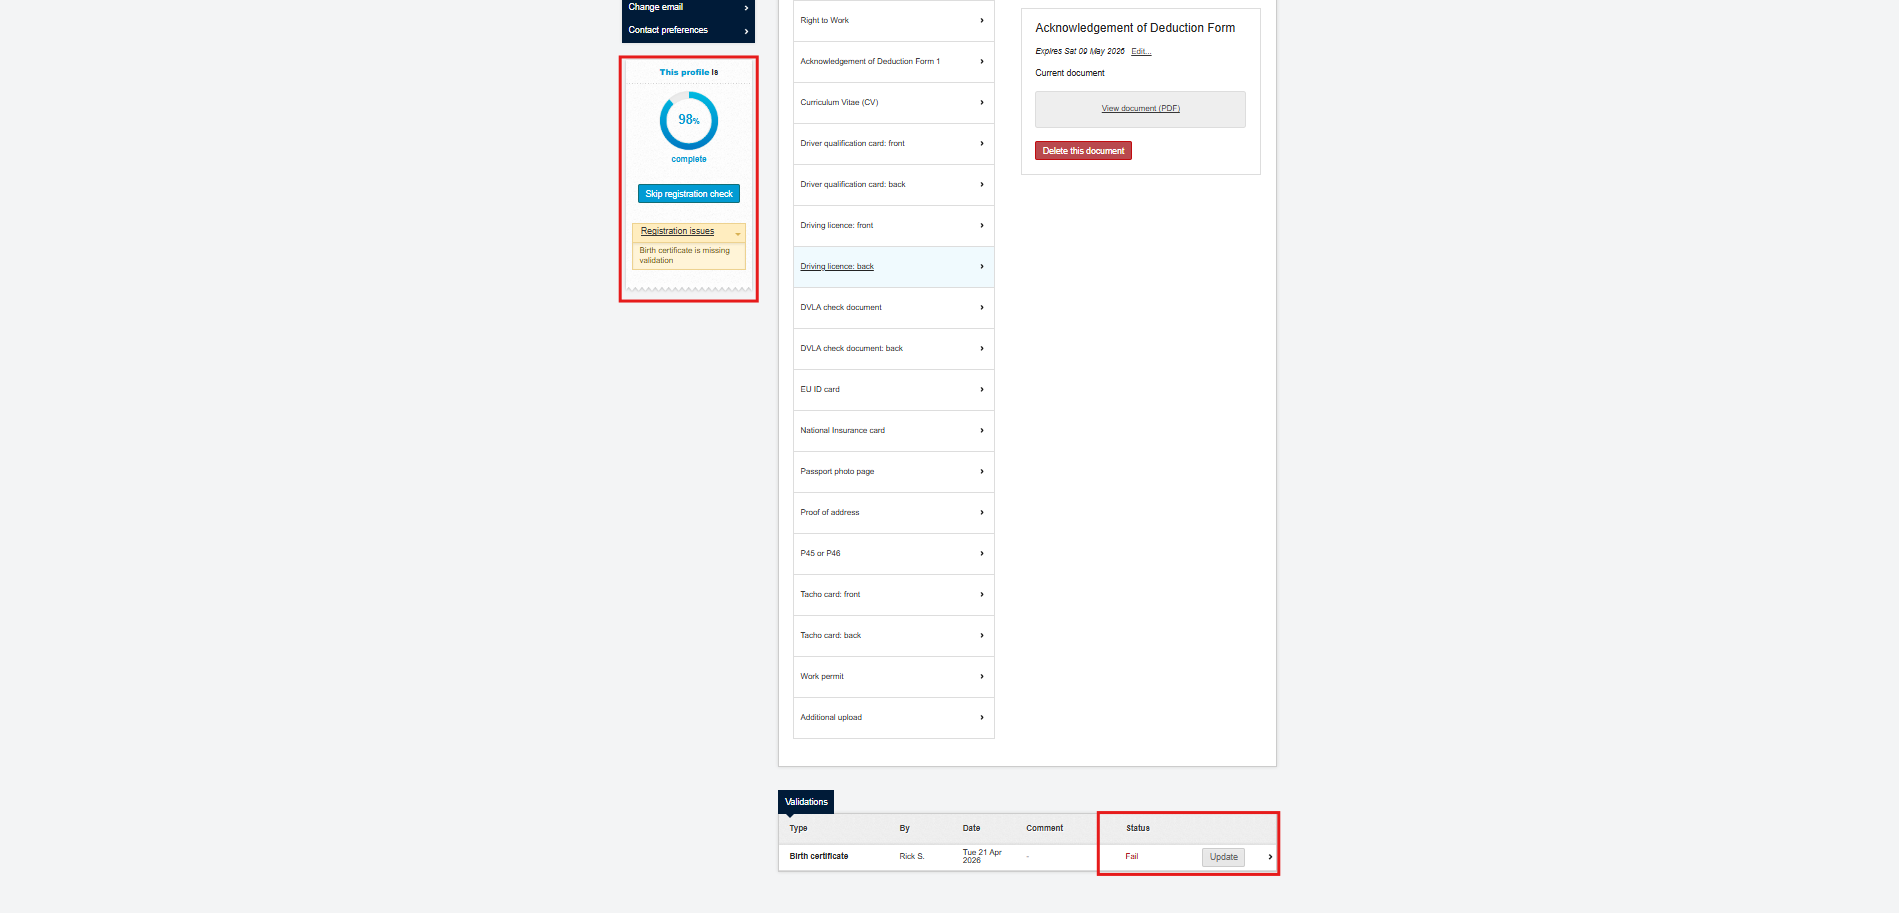Click Update on the Birth certificate validation
Image resolution: width=1899 pixels, height=913 pixels.
(1222, 857)
